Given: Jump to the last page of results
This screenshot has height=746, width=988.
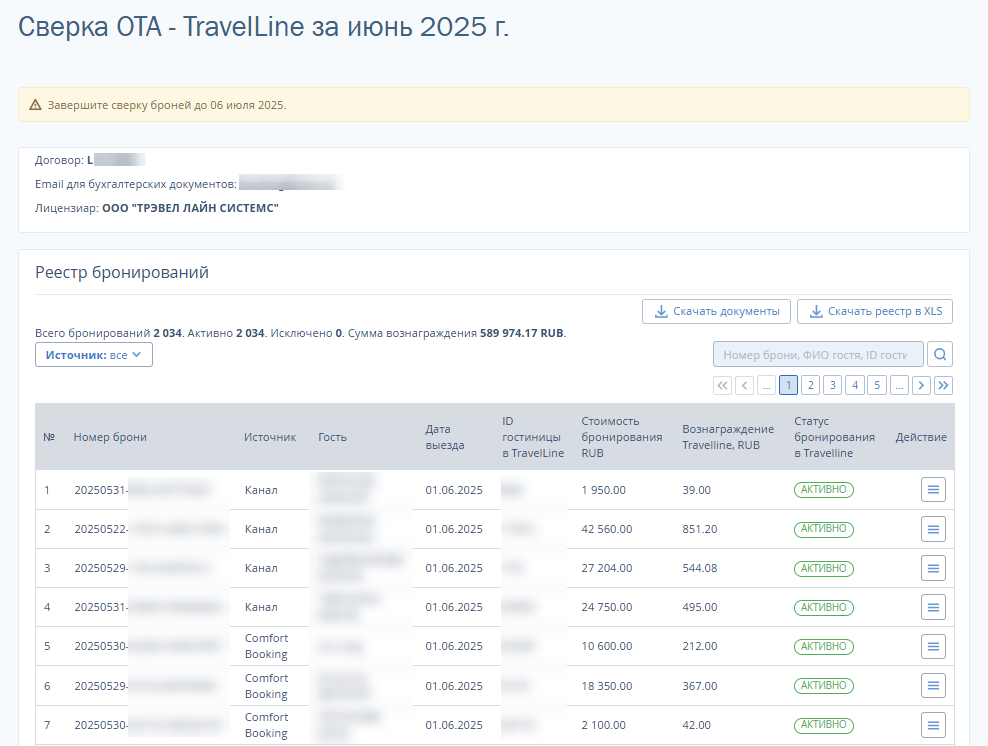Looking at the screenshot, I should (x=943, y=385).
